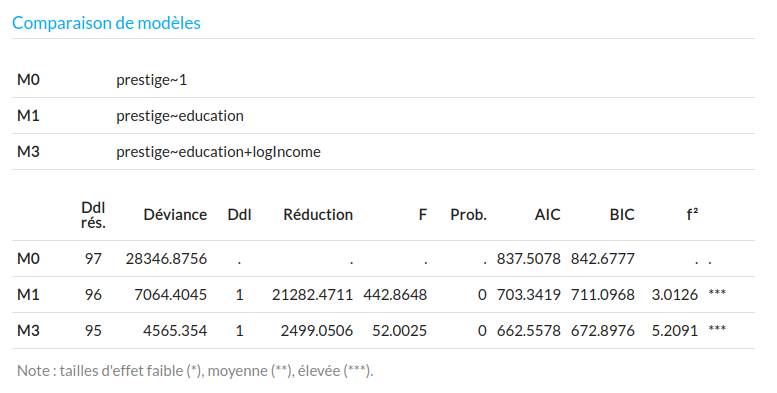Image resolution: width=777 pixels, height=393 pixels.
Task: Click the *** marker in the M3 row
Action: point(717,328)
